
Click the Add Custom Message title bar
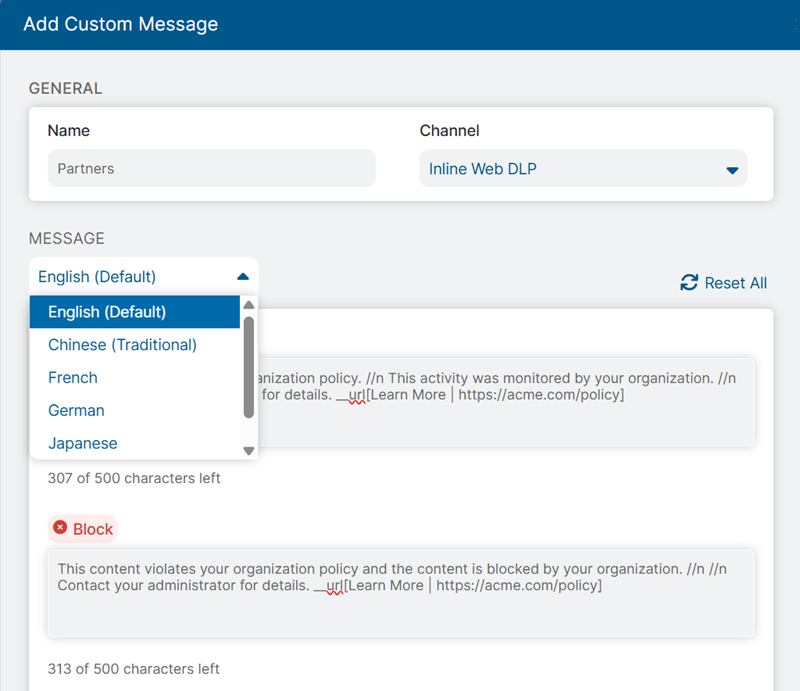(400, 24)
